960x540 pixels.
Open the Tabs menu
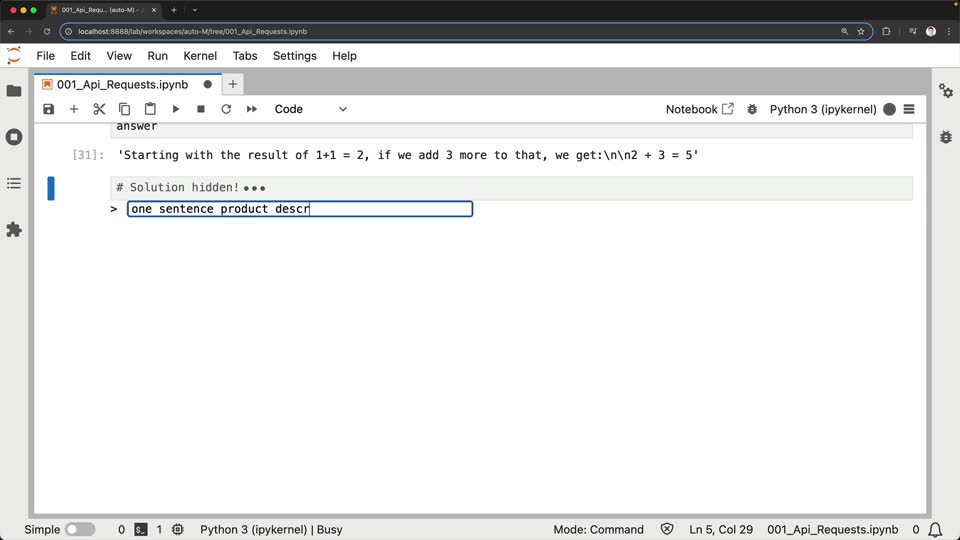(x=245, y=56)
